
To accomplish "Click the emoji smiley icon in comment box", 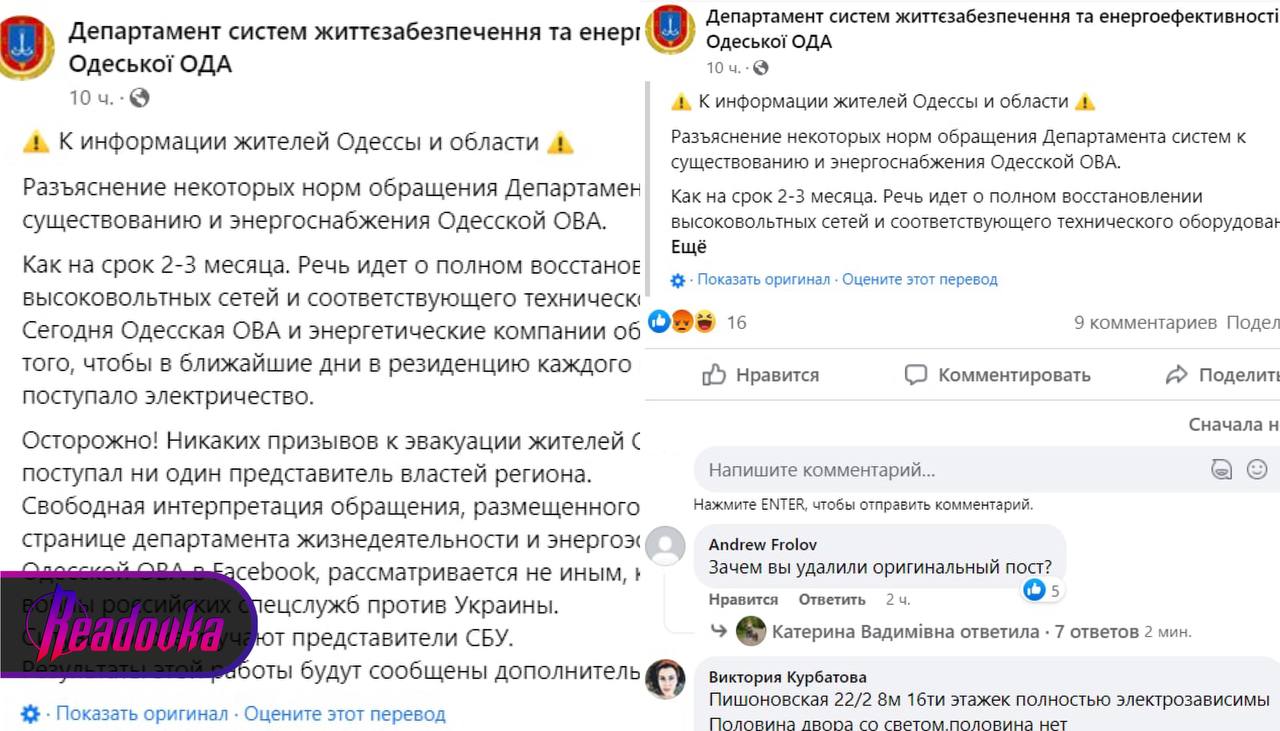I will click(x=1257, y=469).
